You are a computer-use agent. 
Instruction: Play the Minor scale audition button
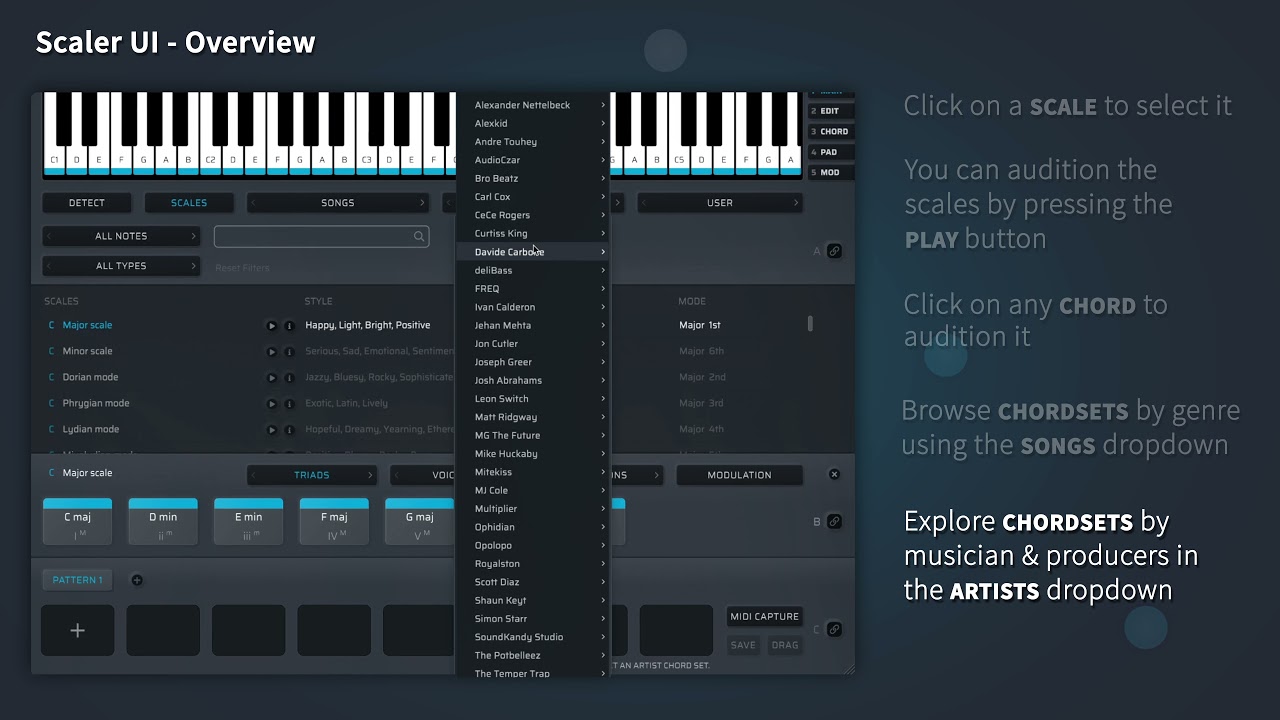tap(271, 351)
